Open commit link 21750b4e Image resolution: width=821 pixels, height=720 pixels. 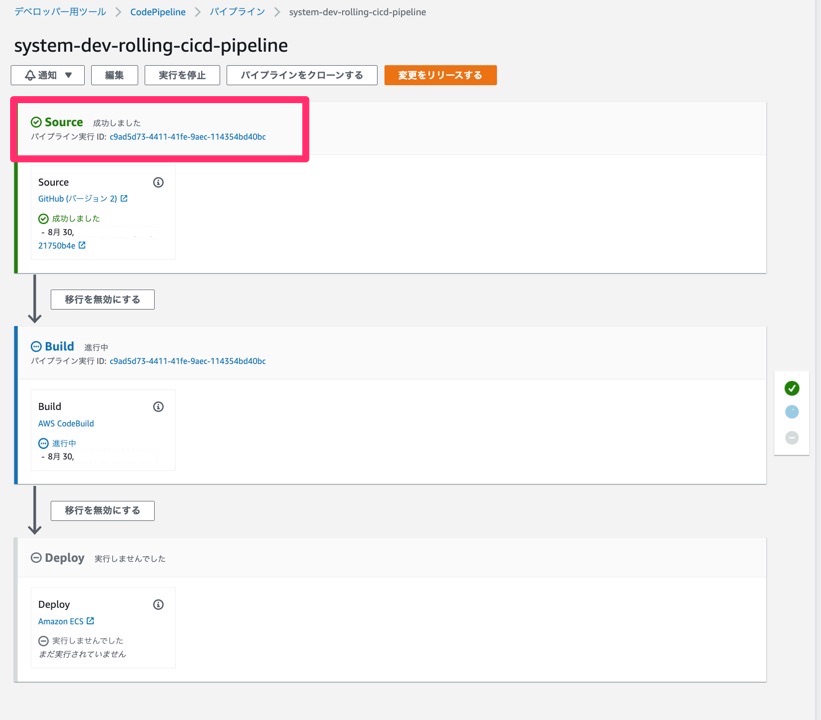(x=57, y=245)
